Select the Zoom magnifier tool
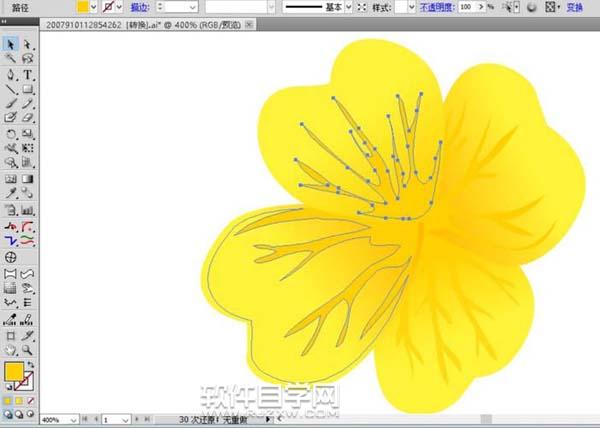 point(28,351)
